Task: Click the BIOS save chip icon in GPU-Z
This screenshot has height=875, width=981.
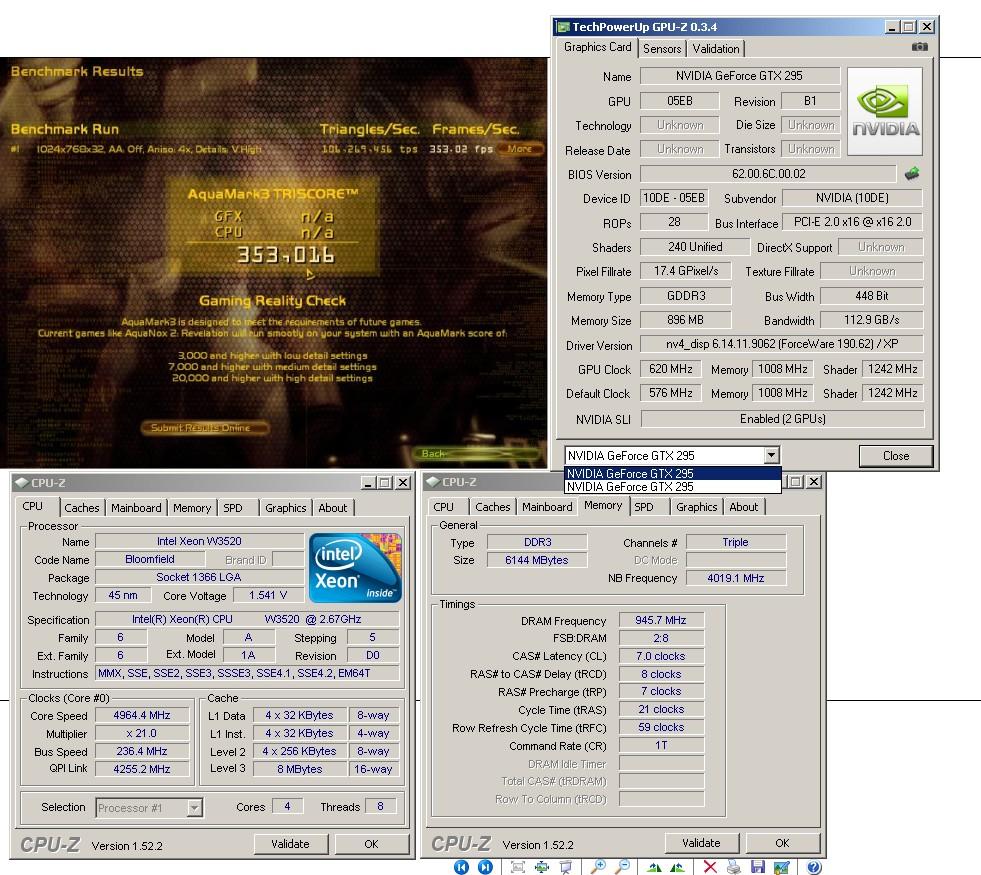Action: (x=912, y=174)
